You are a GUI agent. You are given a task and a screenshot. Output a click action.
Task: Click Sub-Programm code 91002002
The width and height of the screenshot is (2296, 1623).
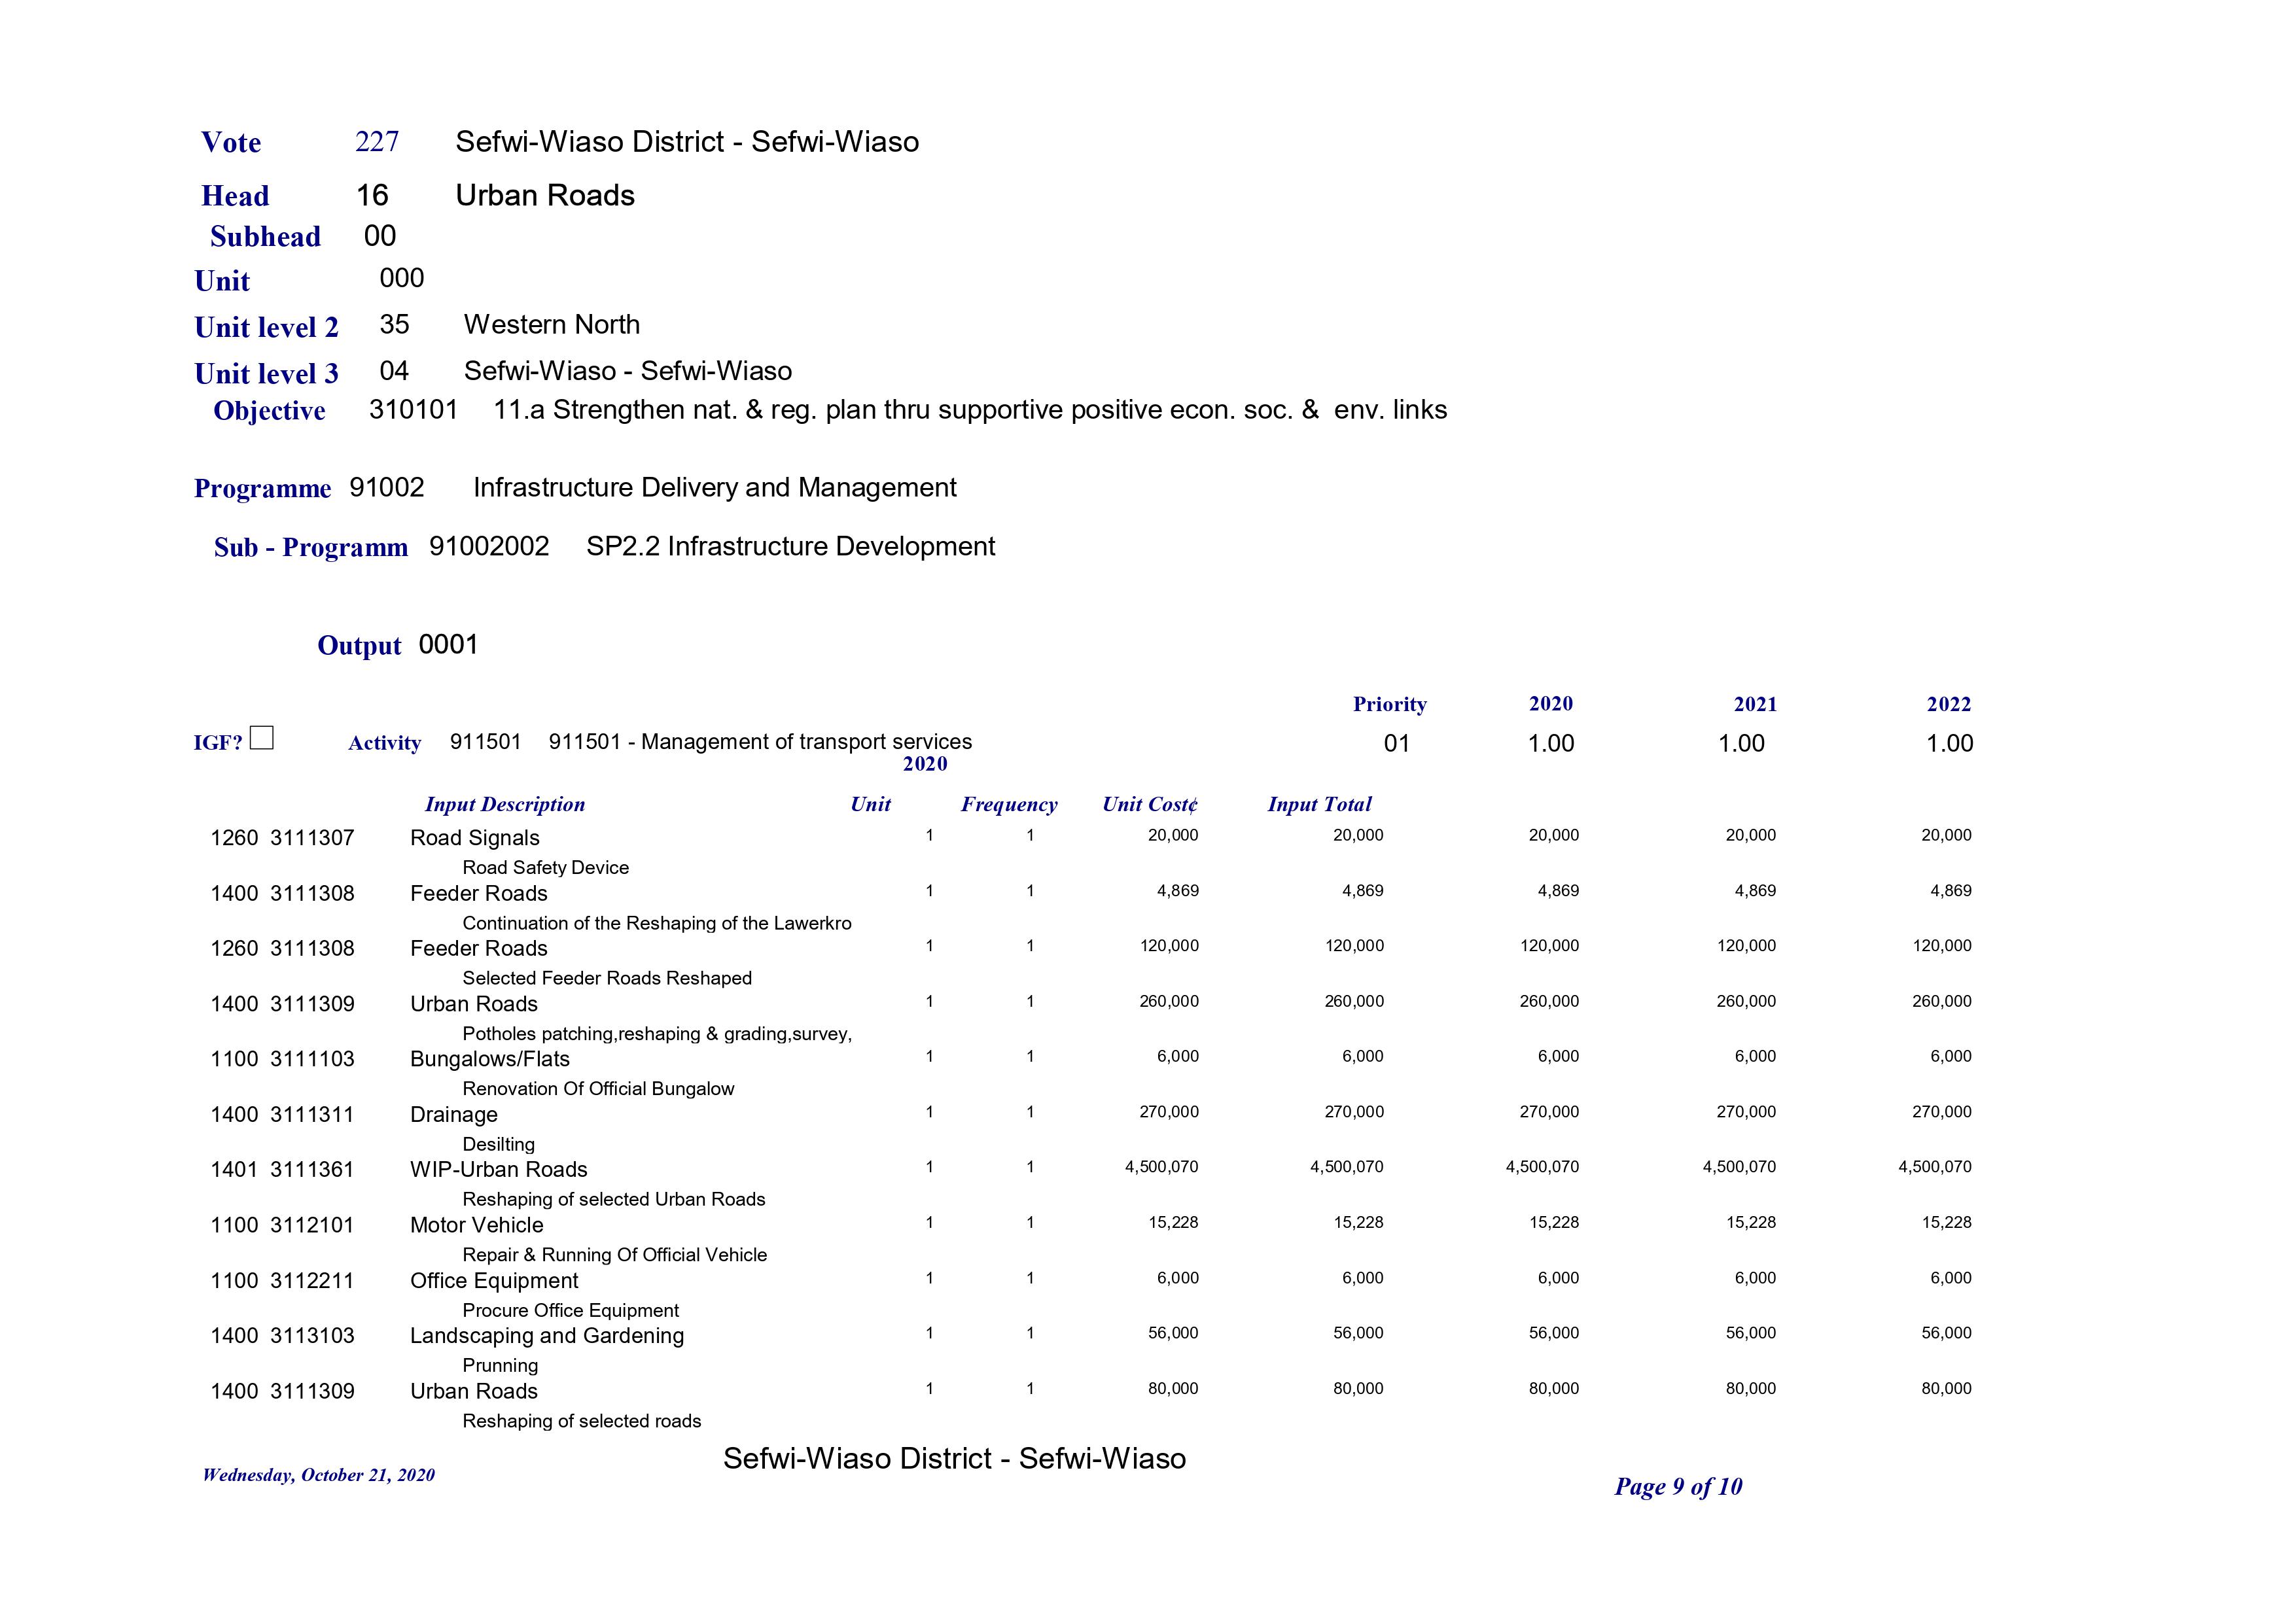click(489, 546)
